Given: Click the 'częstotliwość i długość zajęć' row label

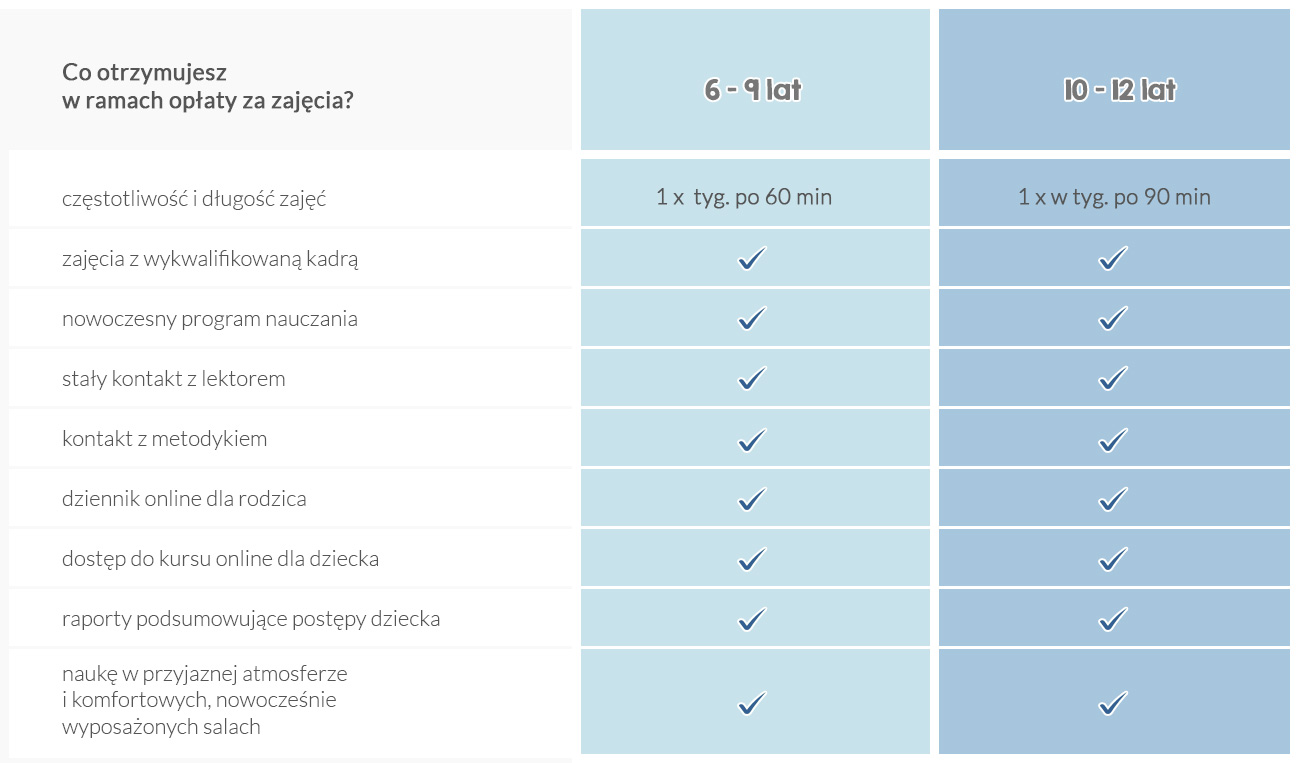Looking at the screenshot, I should pos(194,198).
